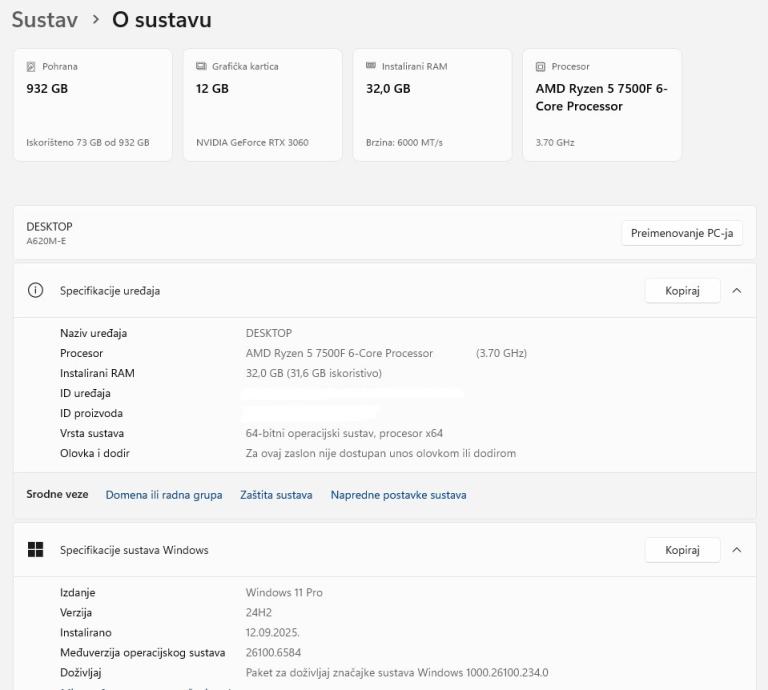The height and width of the screenshot is (690, 768).
Task: Collapse the Specifikacije sustava Windows chevron
Action: 737,550
